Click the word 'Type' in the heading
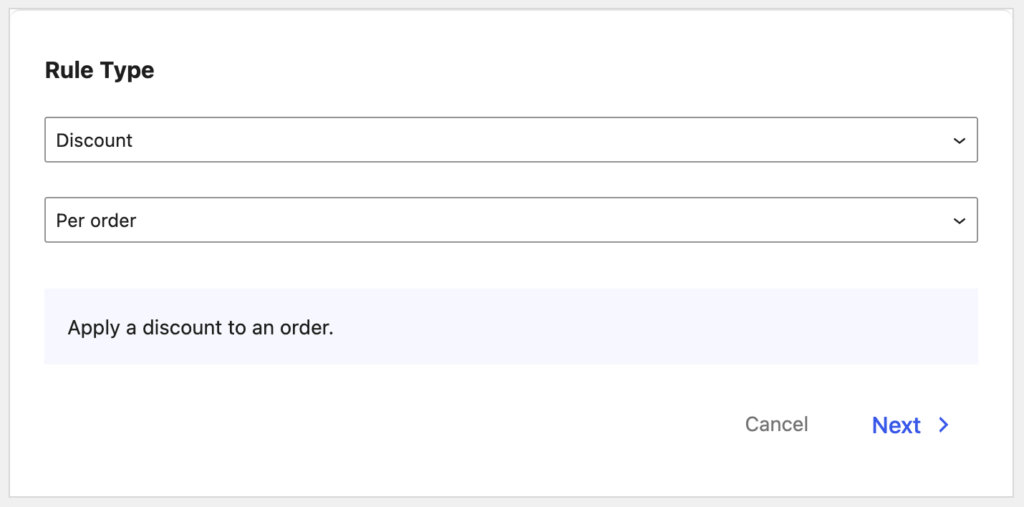Screen dimensions: 1024x507 tap(128, 72)
